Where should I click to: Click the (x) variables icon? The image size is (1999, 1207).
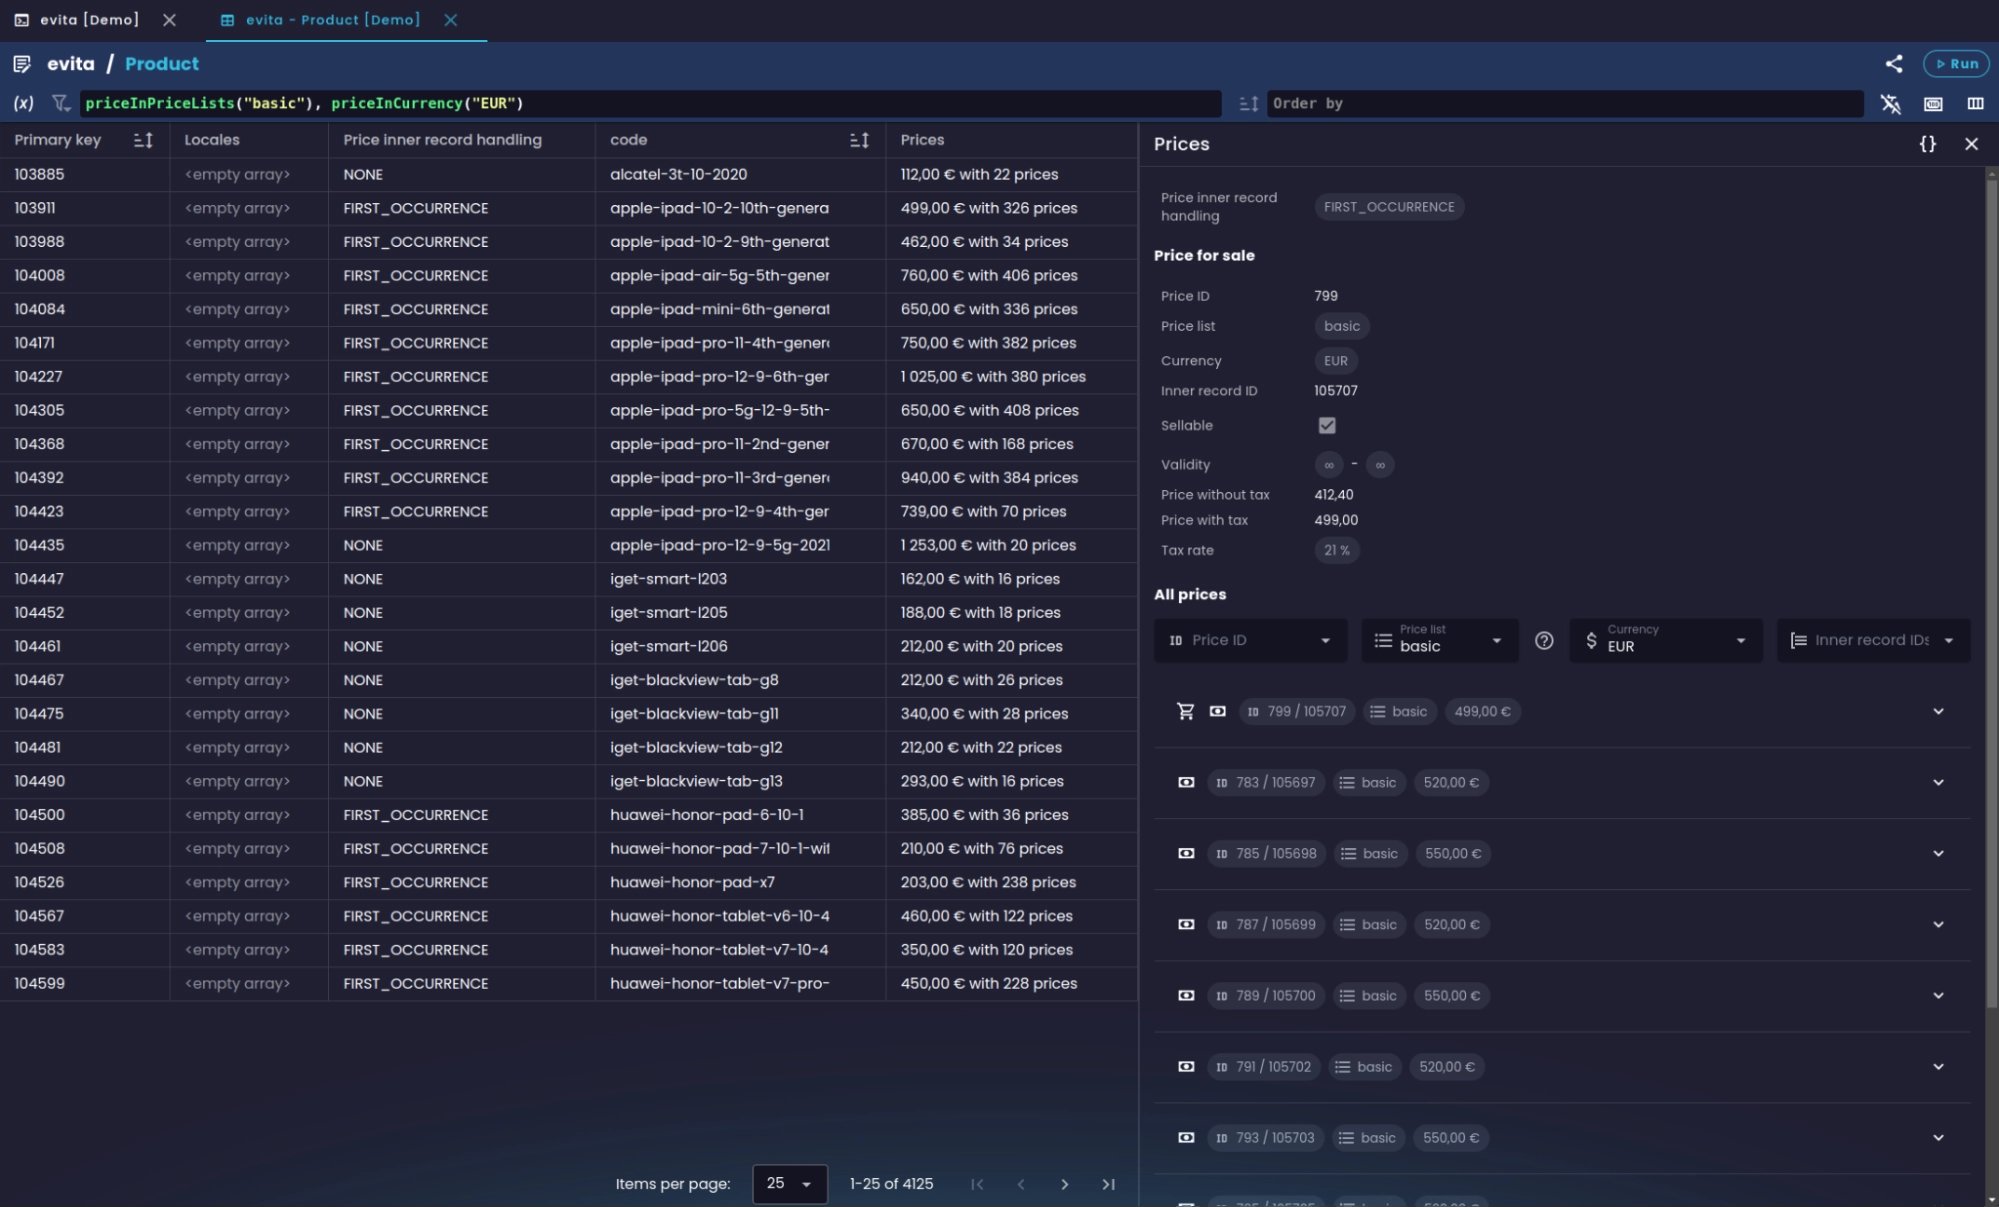[x=23, y=103]
